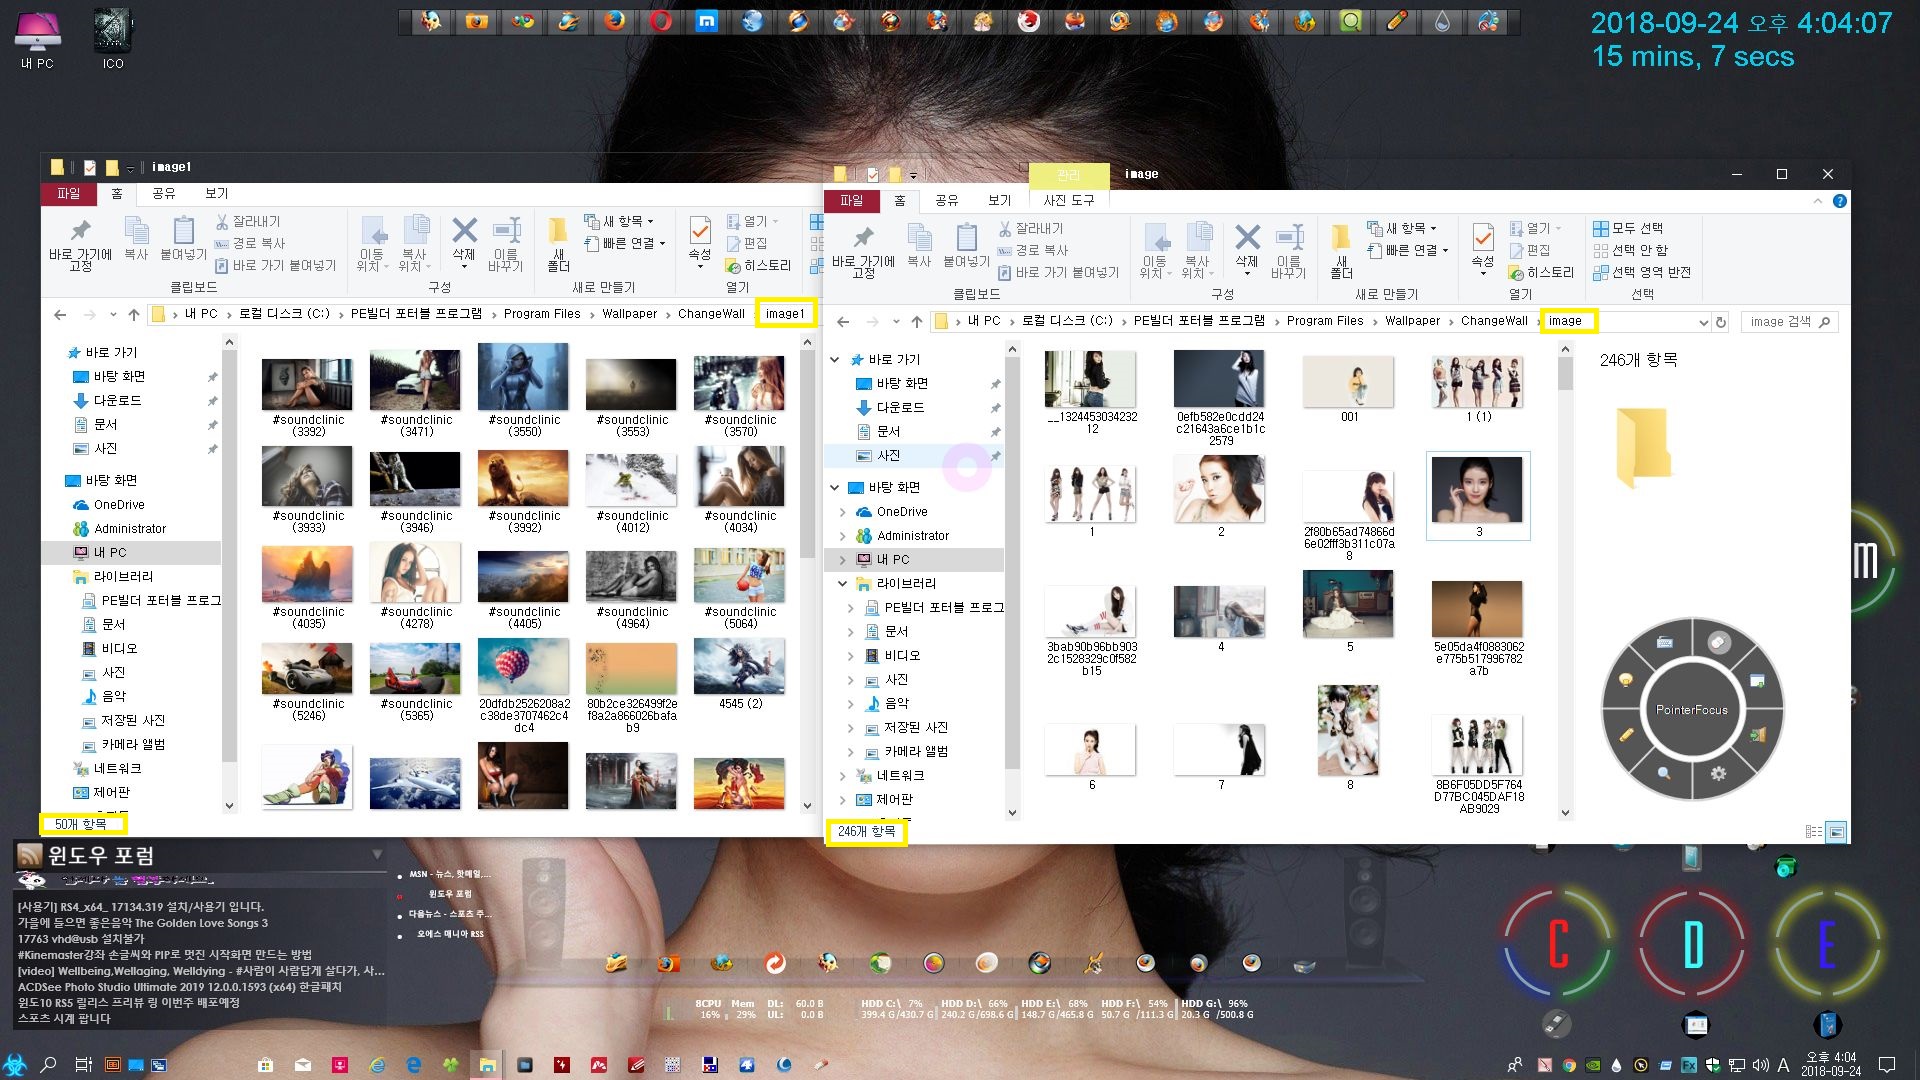The height and width of the screenshot is (1080, 1920).
Task: Collapse ribbon chevron in image window
Action: [x=1817, y=201]
